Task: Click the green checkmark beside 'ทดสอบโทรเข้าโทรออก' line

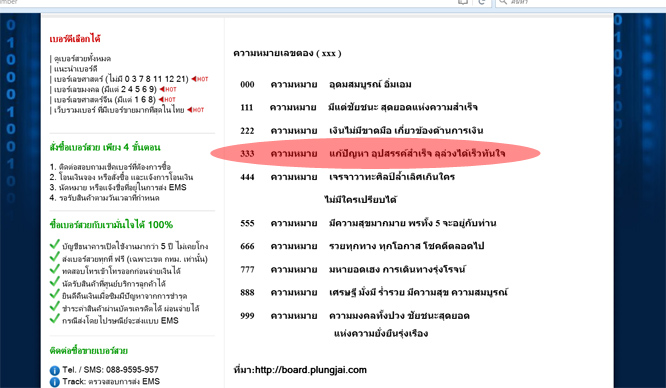Action: (x=54, y=269)
